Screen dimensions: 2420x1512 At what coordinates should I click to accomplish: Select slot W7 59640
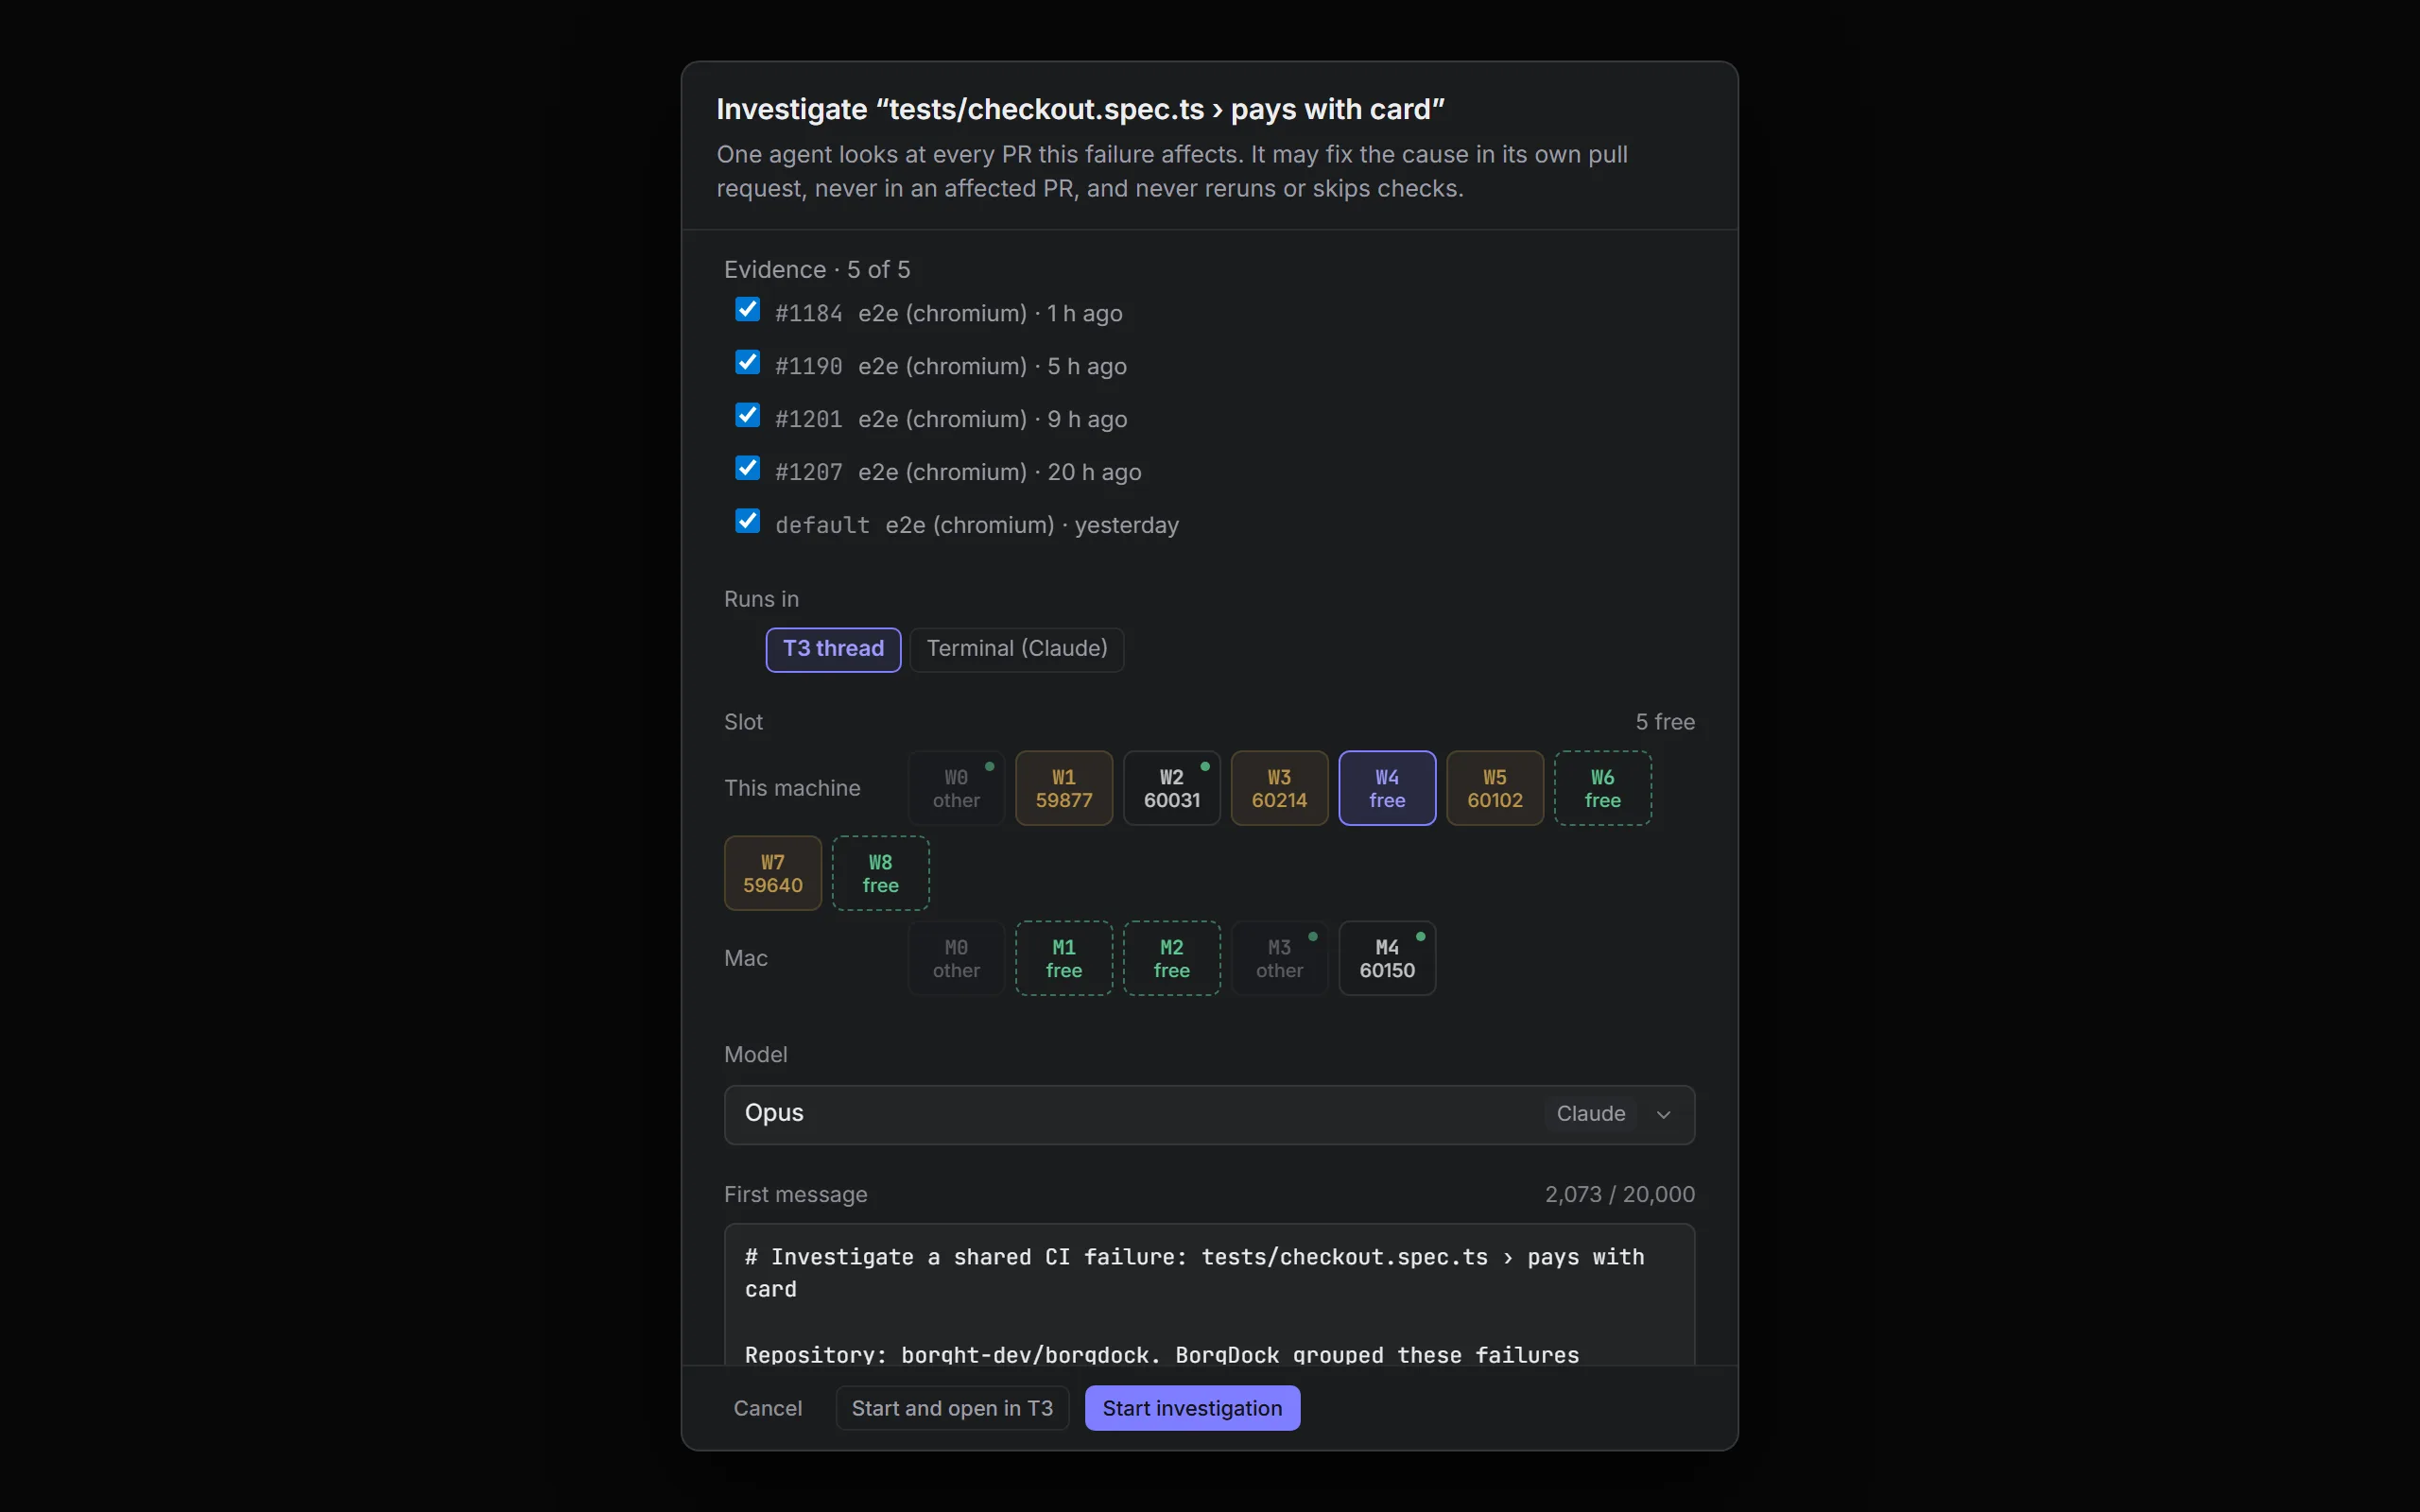pyautogui.click(x=773, y=873)
